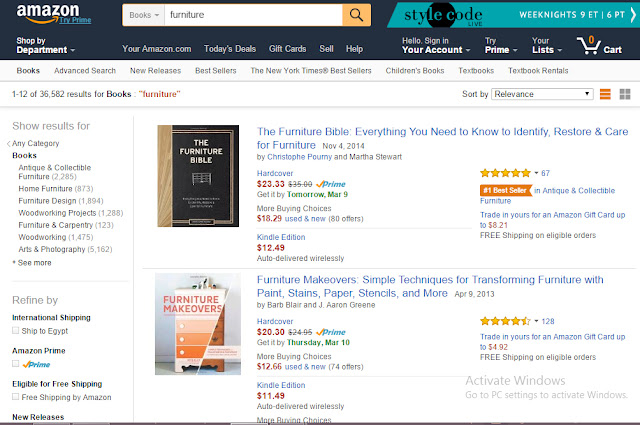Open the Best Sellers tab
The width and height of the screenshot is (640, 425).
pyautogui.click(x=215, y=70)
